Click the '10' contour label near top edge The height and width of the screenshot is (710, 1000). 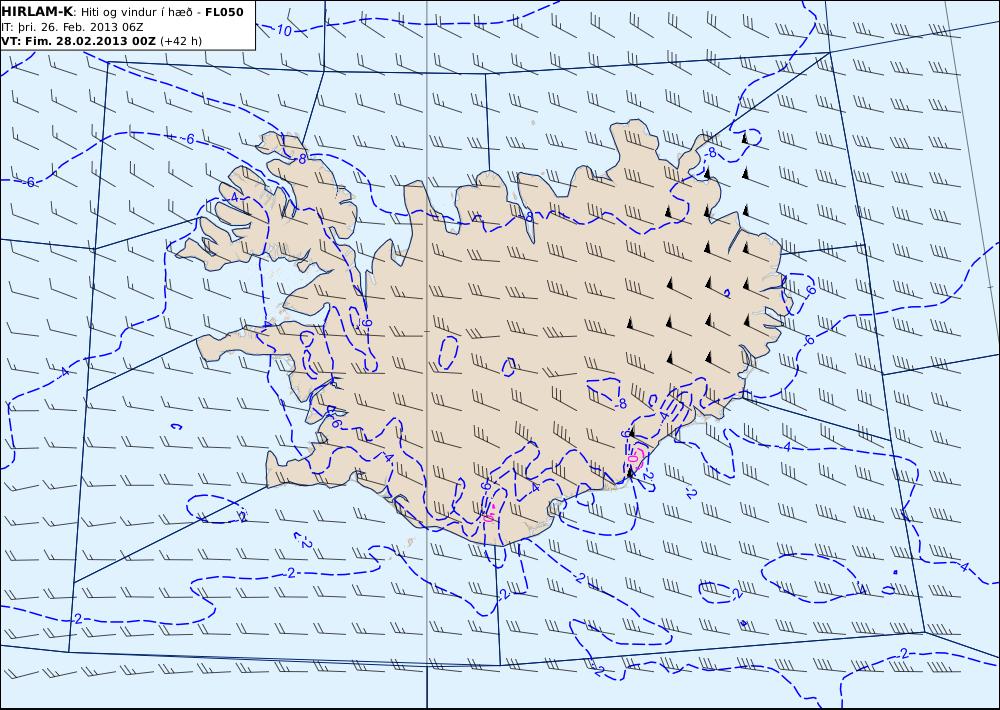click(284, 31)
